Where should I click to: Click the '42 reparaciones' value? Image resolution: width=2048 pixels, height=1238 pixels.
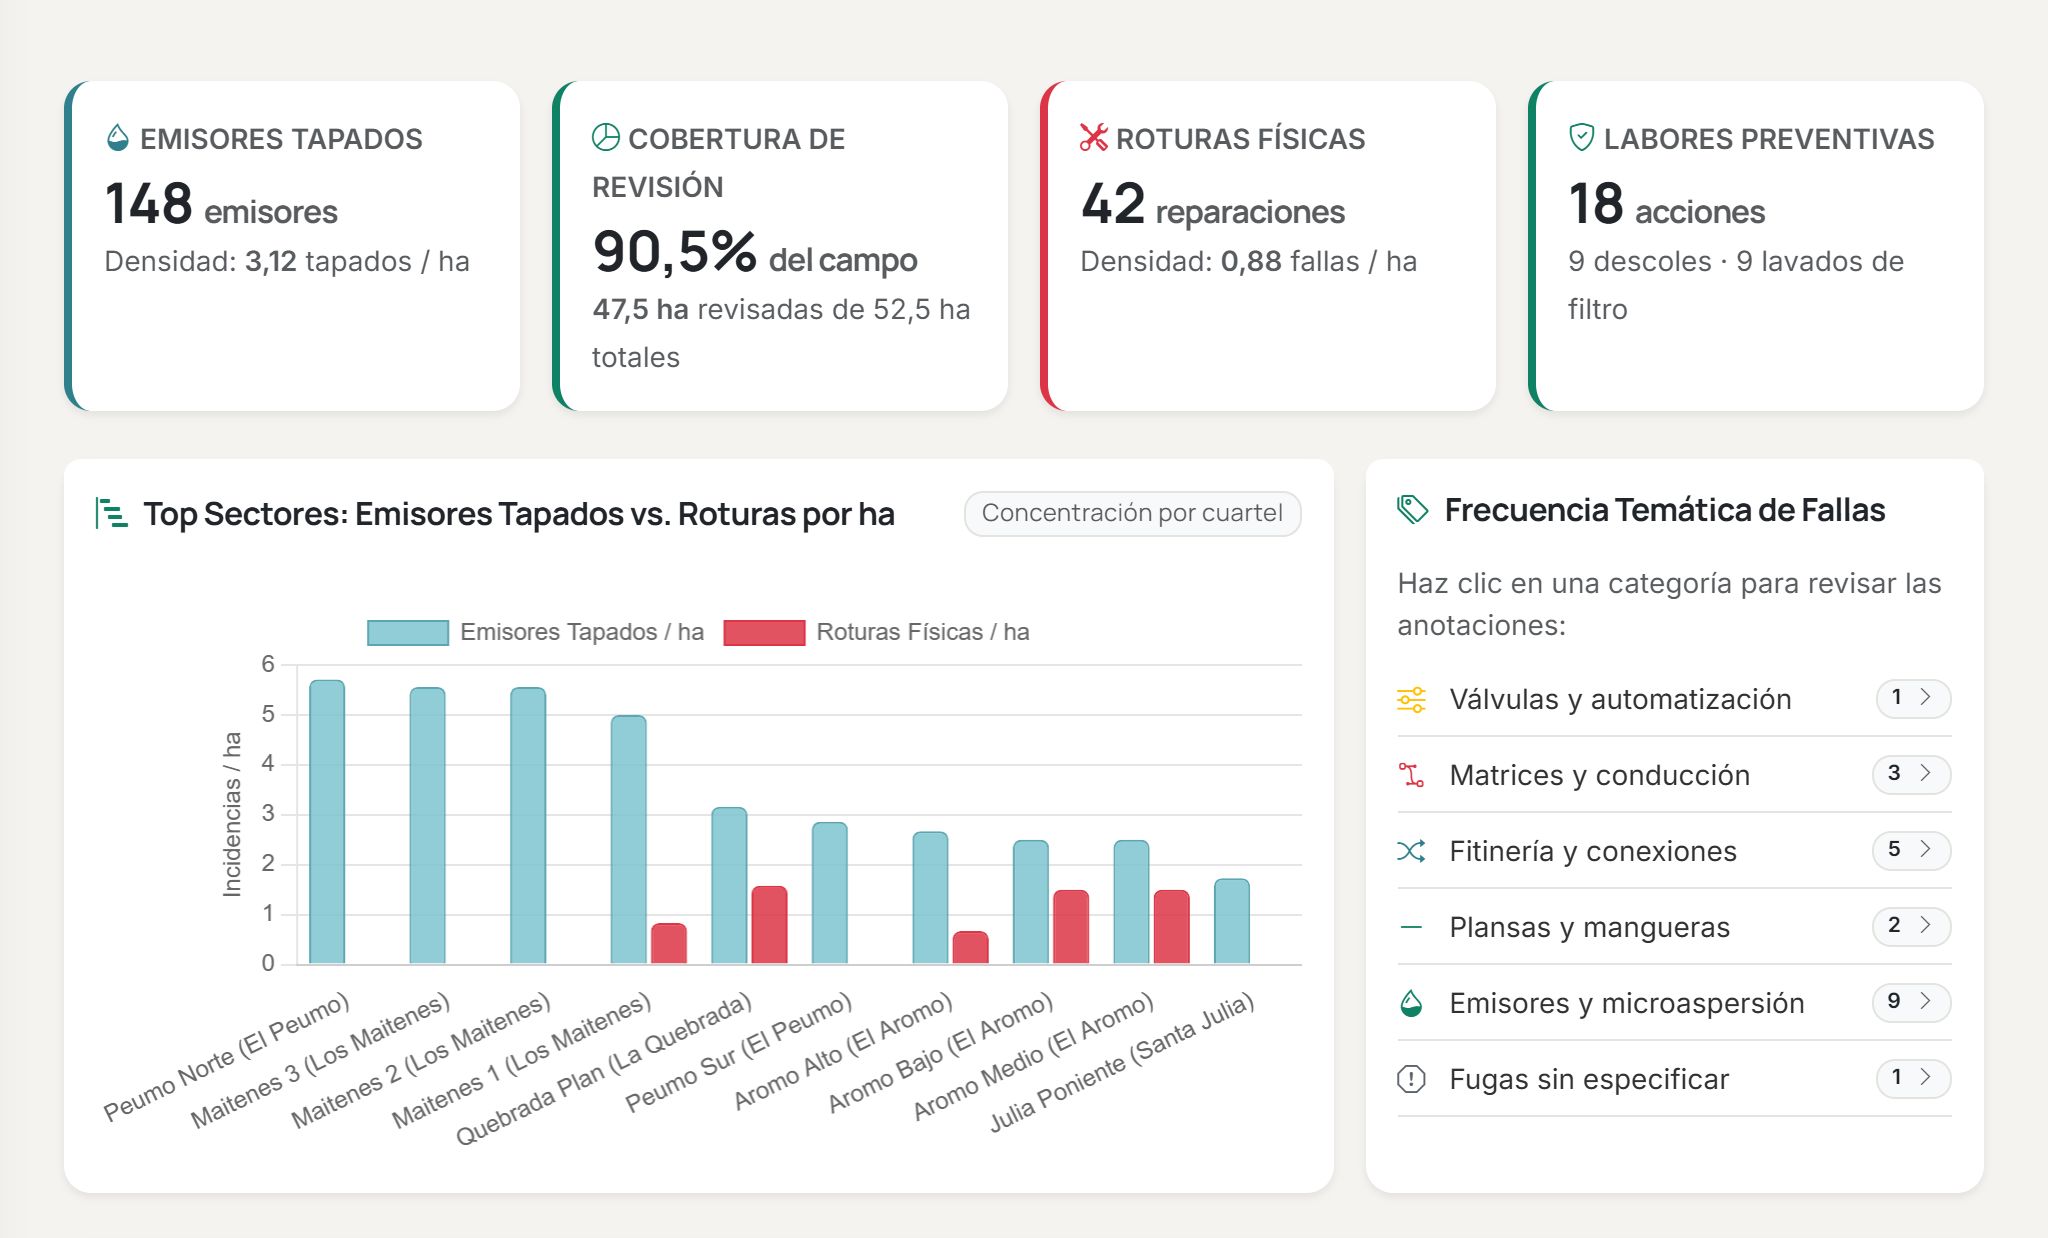tap(1213, 205)
